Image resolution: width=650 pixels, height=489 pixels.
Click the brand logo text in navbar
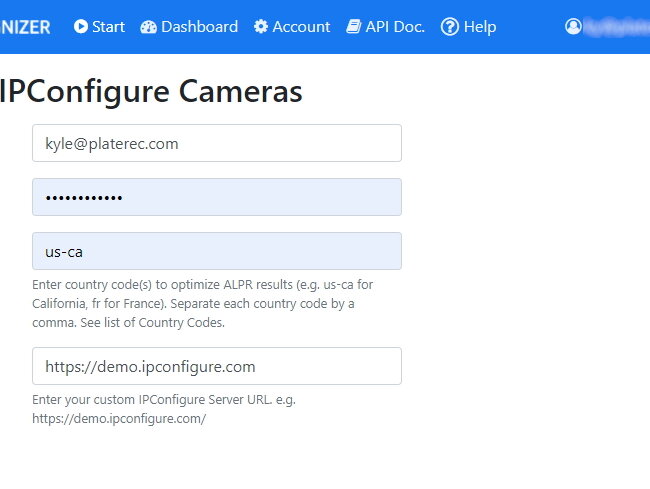tap(25, 27)
